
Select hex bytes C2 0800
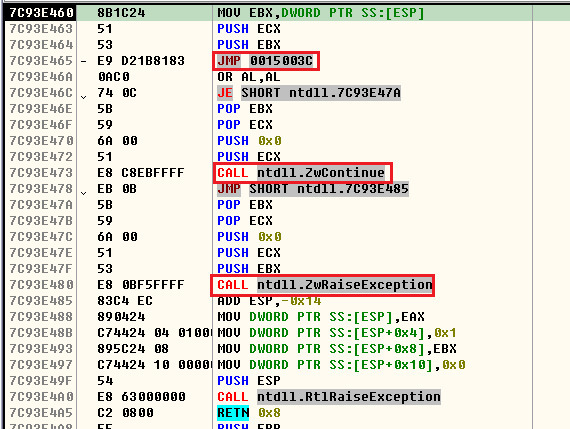pos(125,413)
